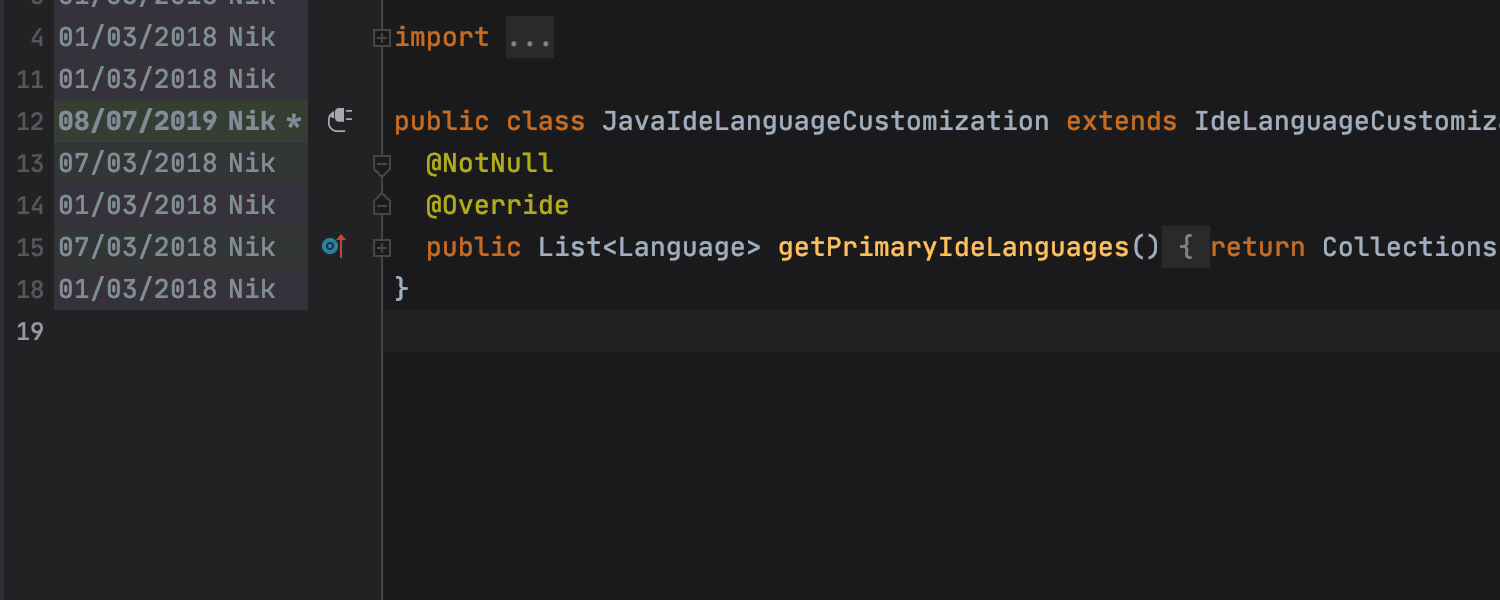Click the line 15 annotation 07/03/2018 Nik
1500x600 pixels.
(166, 247)
